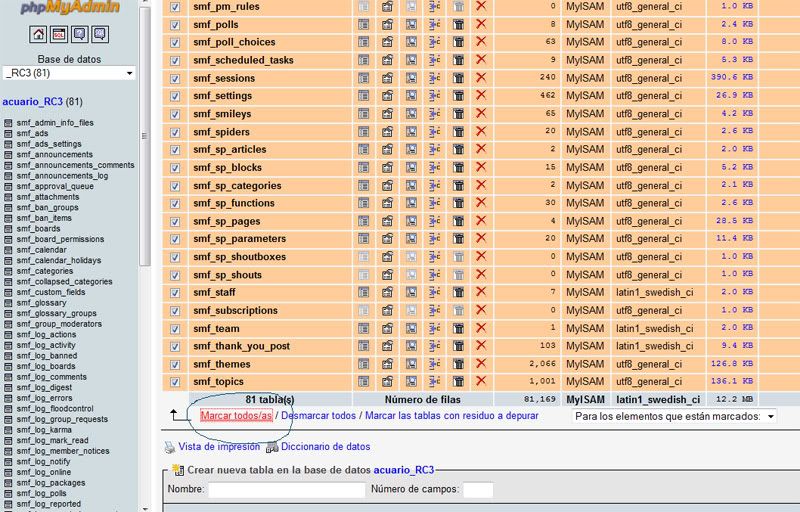Search icon in smf_scheduled_tasks row
The image size is (800, 512).
pos(411,60)
